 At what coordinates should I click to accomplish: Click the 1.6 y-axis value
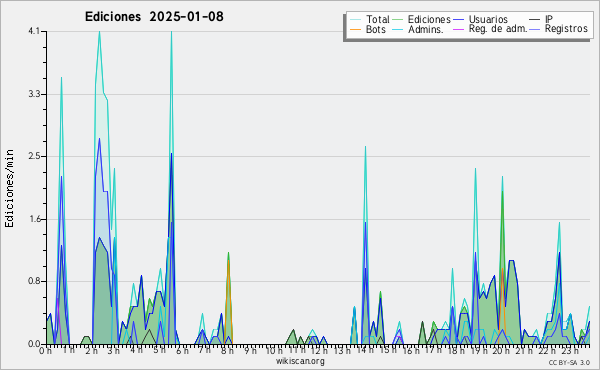[x=34, y=219]
